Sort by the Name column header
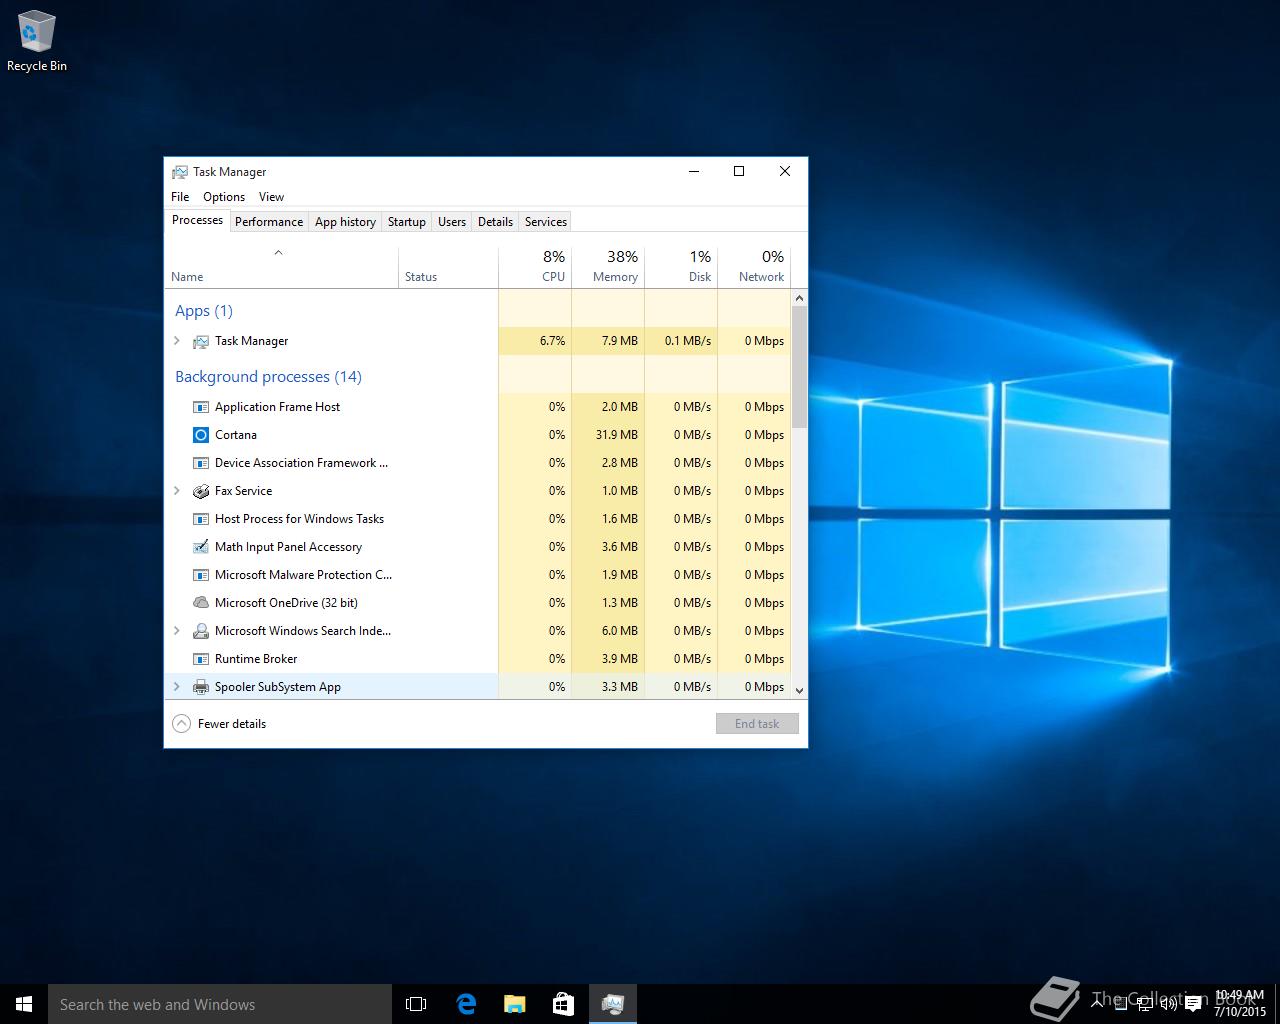The height and width of the screenshot is (1024, 1280). click(281, 267)
